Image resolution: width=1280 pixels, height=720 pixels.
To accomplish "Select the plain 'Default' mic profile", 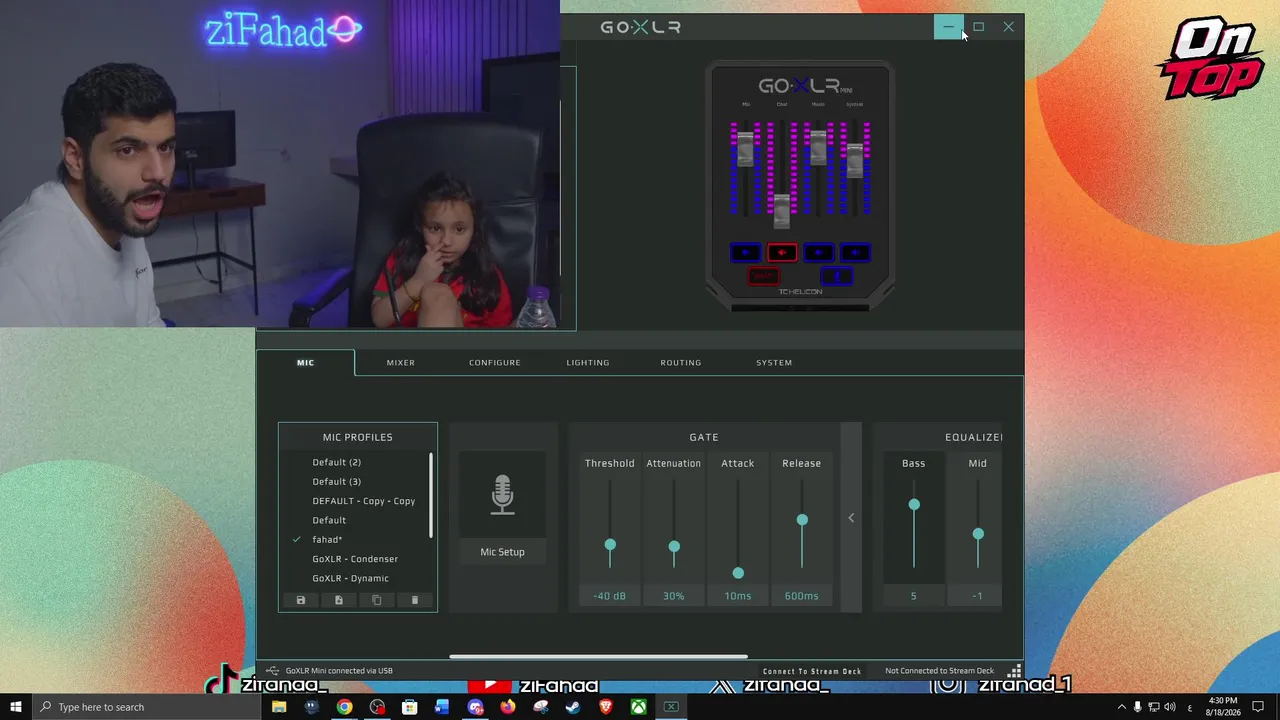I will click(x=329, y=520).
